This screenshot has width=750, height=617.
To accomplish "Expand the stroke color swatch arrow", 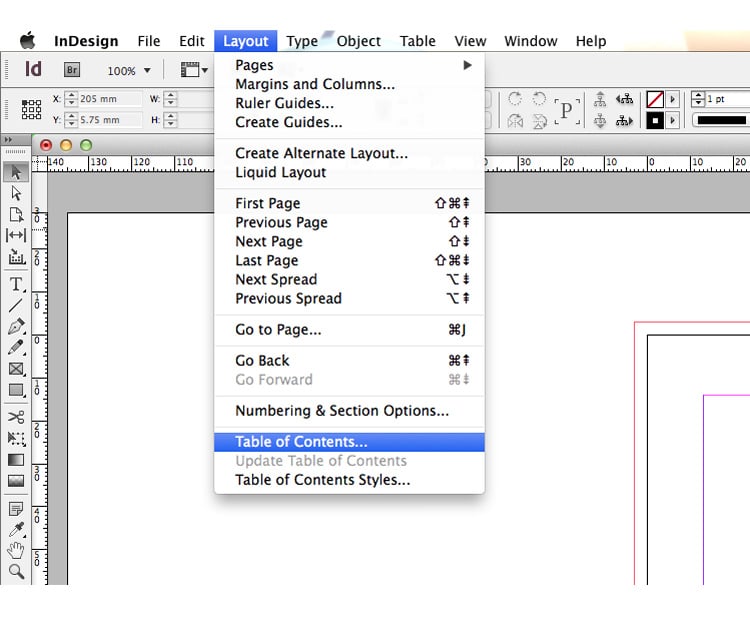I will pos(673,99).
